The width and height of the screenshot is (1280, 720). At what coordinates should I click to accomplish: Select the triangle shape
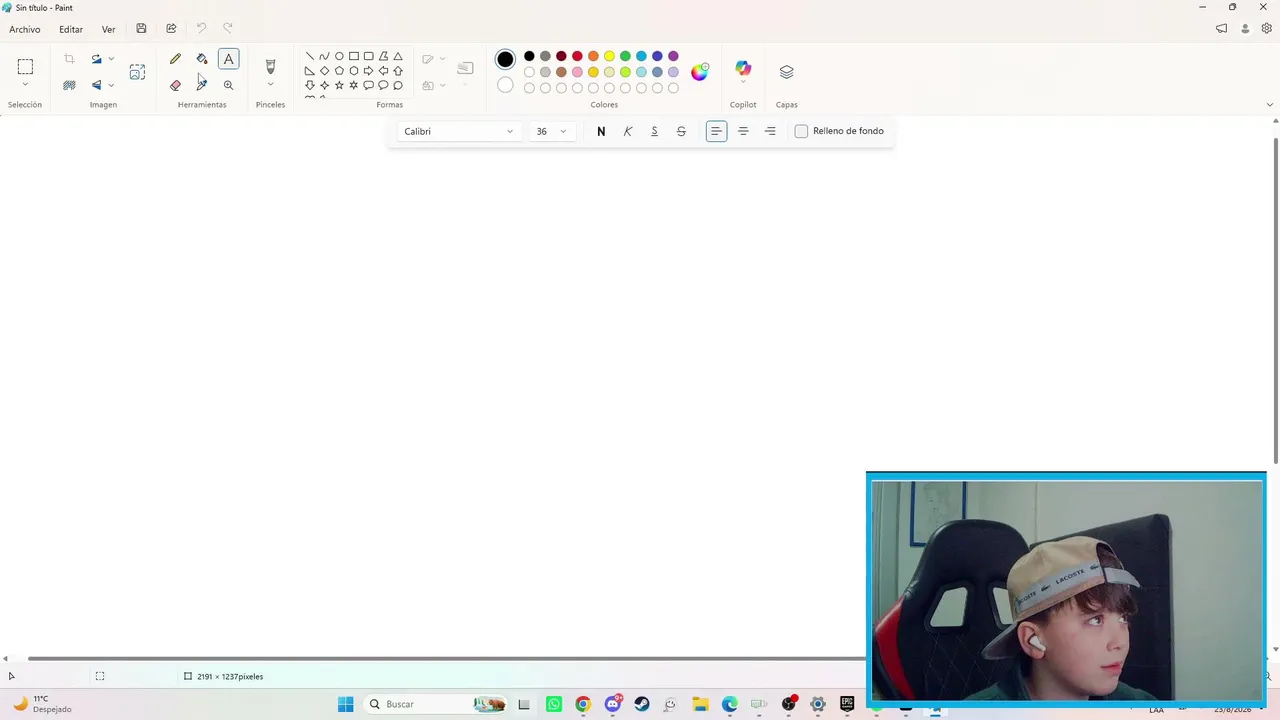(x=398, y=56)
